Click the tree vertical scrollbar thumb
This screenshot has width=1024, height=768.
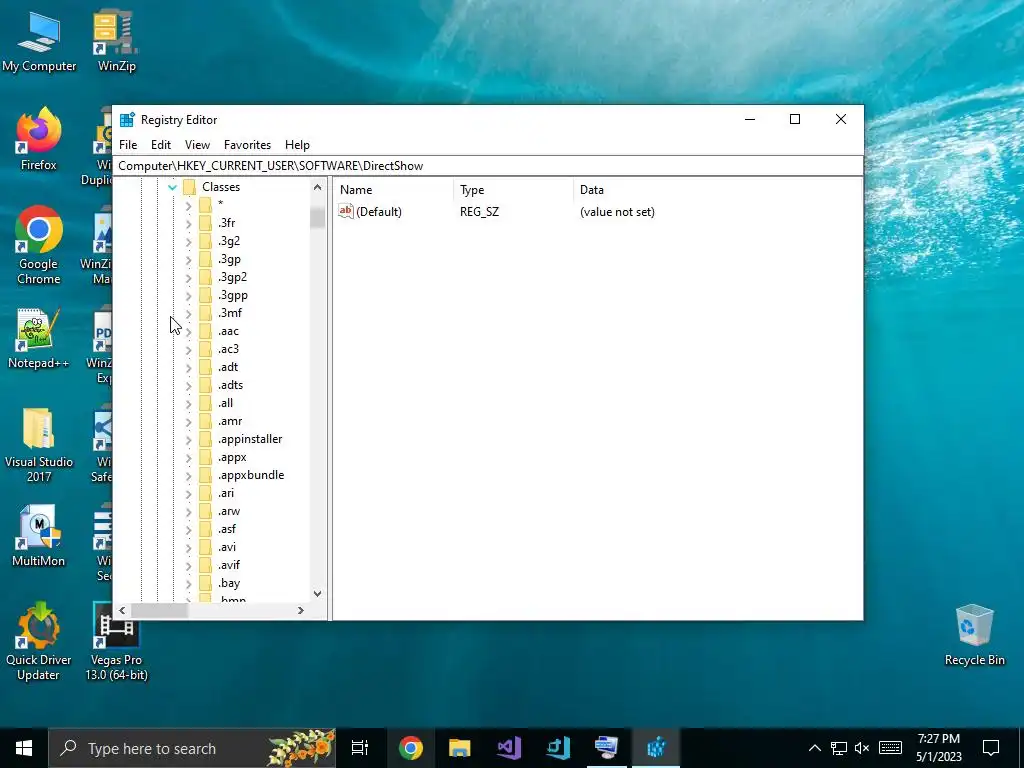(317, 217)
